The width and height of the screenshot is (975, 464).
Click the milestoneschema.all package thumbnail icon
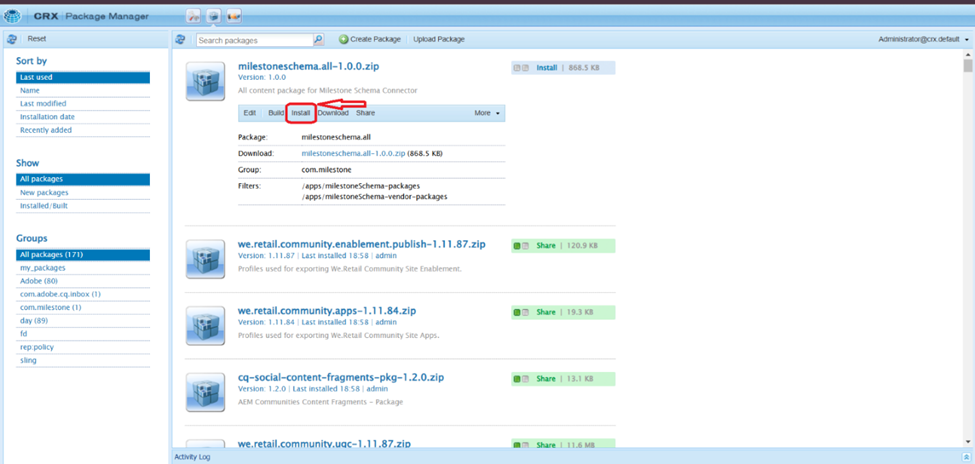(205, 81)
